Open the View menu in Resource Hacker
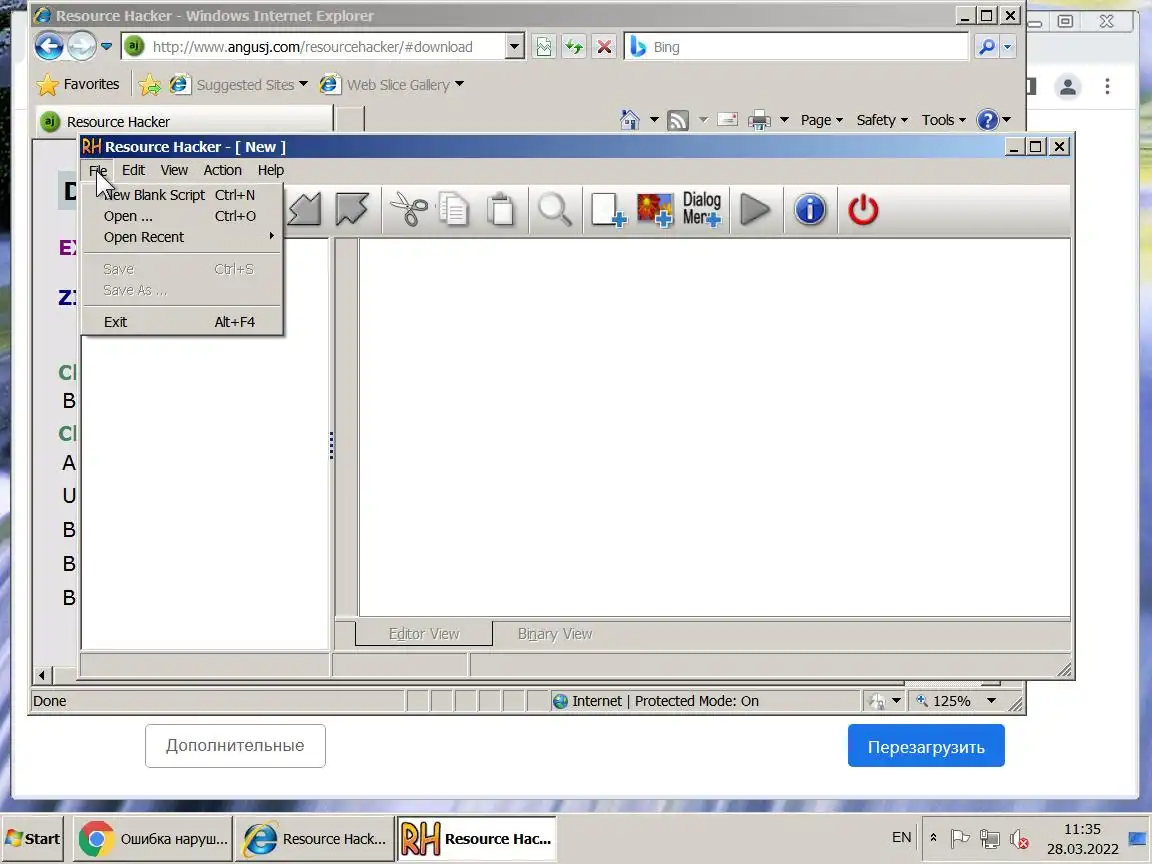Screen dimensions: 1152x864 tap(174, 170)
